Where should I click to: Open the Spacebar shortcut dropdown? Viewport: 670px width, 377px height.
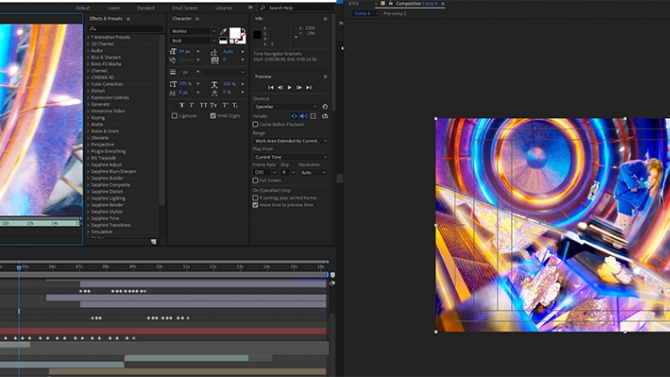click(x=285, y=107)
